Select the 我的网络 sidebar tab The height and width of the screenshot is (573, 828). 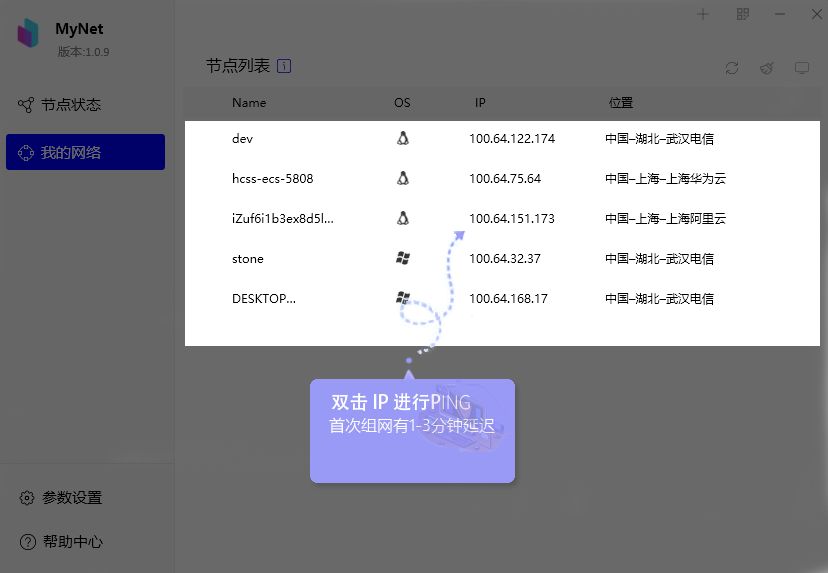click(85, 153)
